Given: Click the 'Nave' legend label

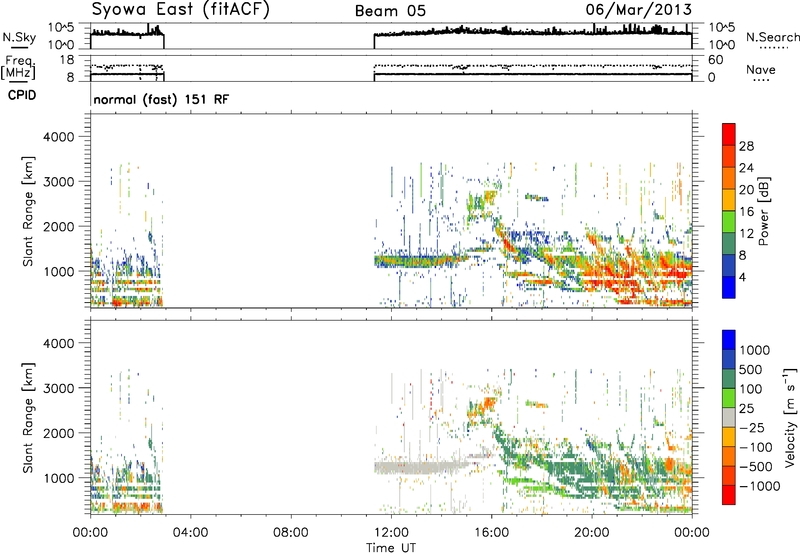Looking at the screenshot, I should (x=760, y=70).
